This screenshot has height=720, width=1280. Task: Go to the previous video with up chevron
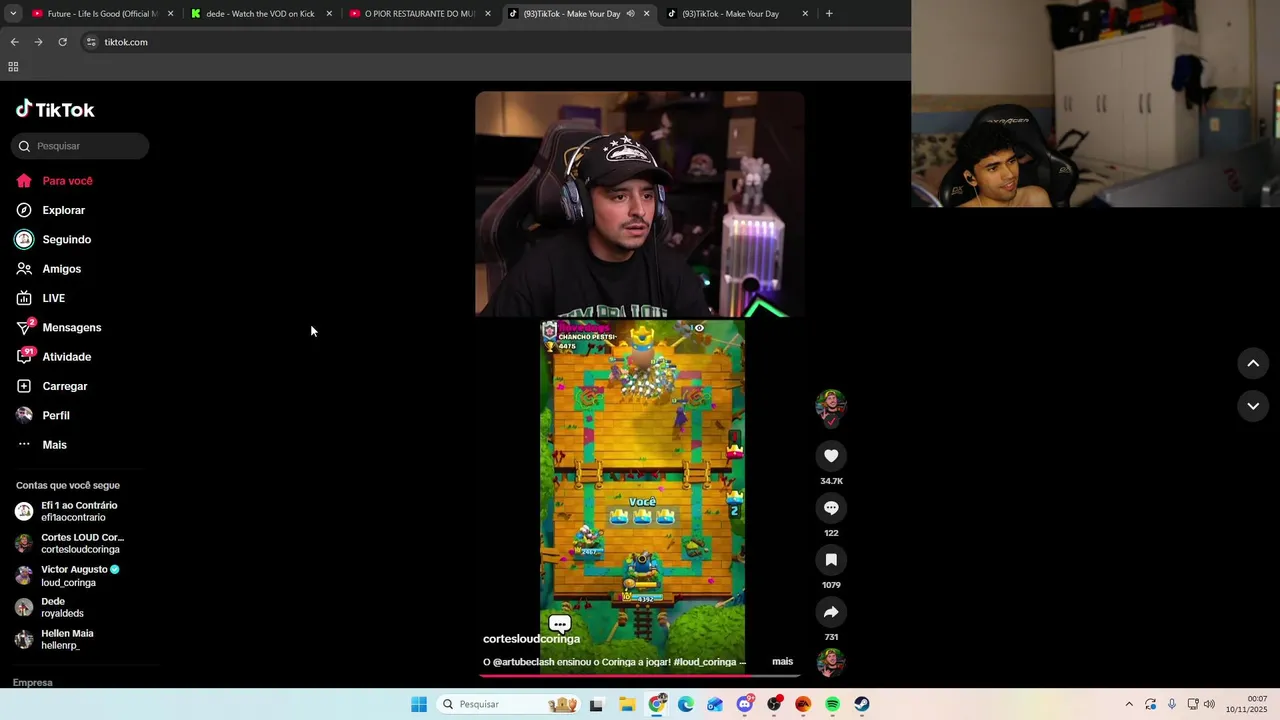click(1253, 363)
